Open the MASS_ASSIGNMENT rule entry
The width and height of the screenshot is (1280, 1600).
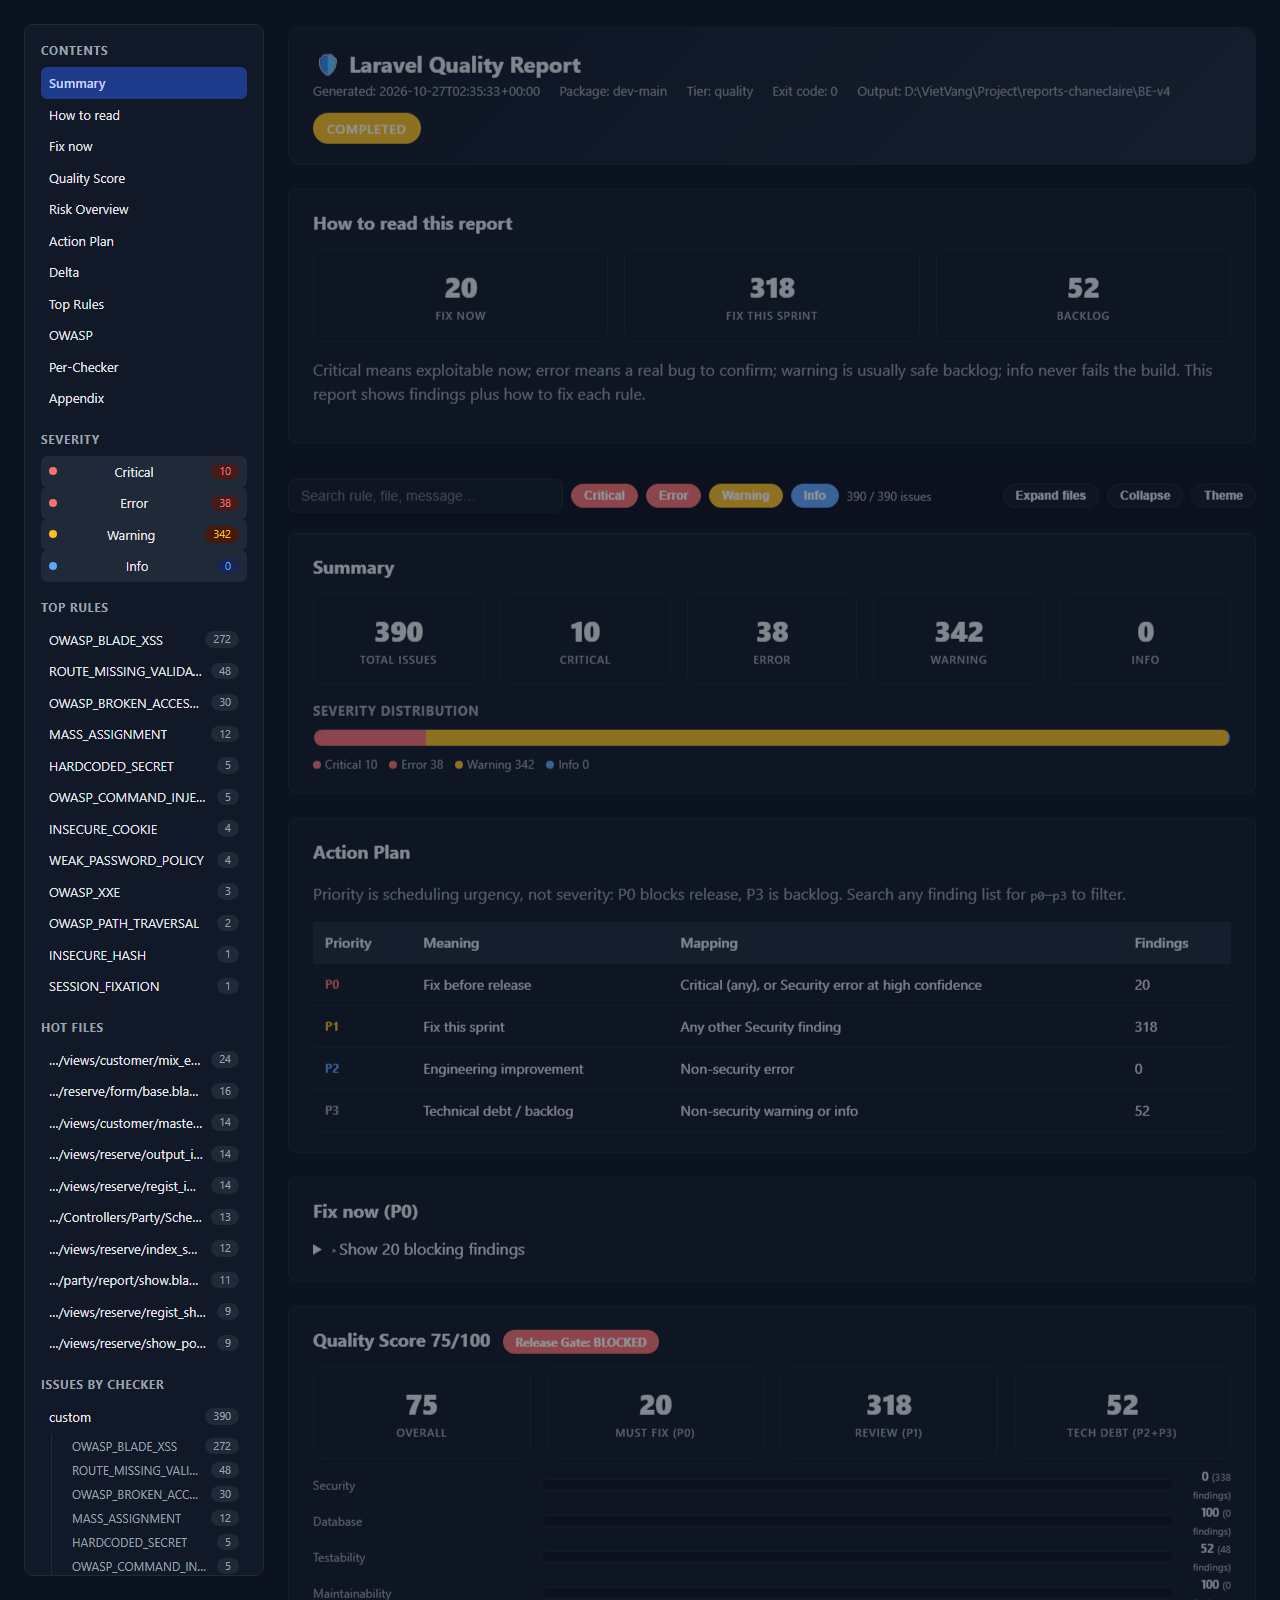144,734
